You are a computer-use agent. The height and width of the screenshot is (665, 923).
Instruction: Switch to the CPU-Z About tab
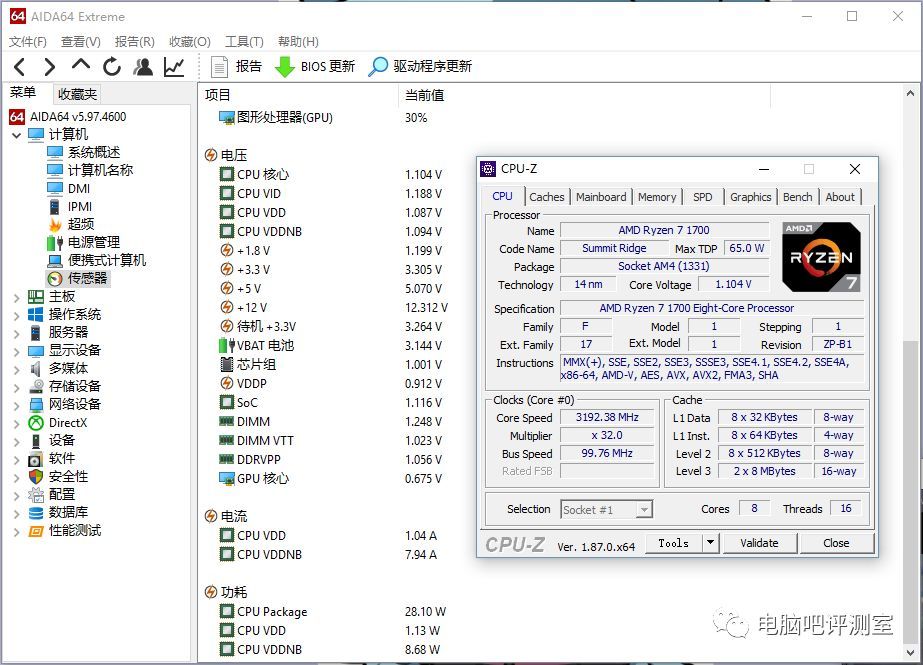pyautogui.click(x=840, y=197)
